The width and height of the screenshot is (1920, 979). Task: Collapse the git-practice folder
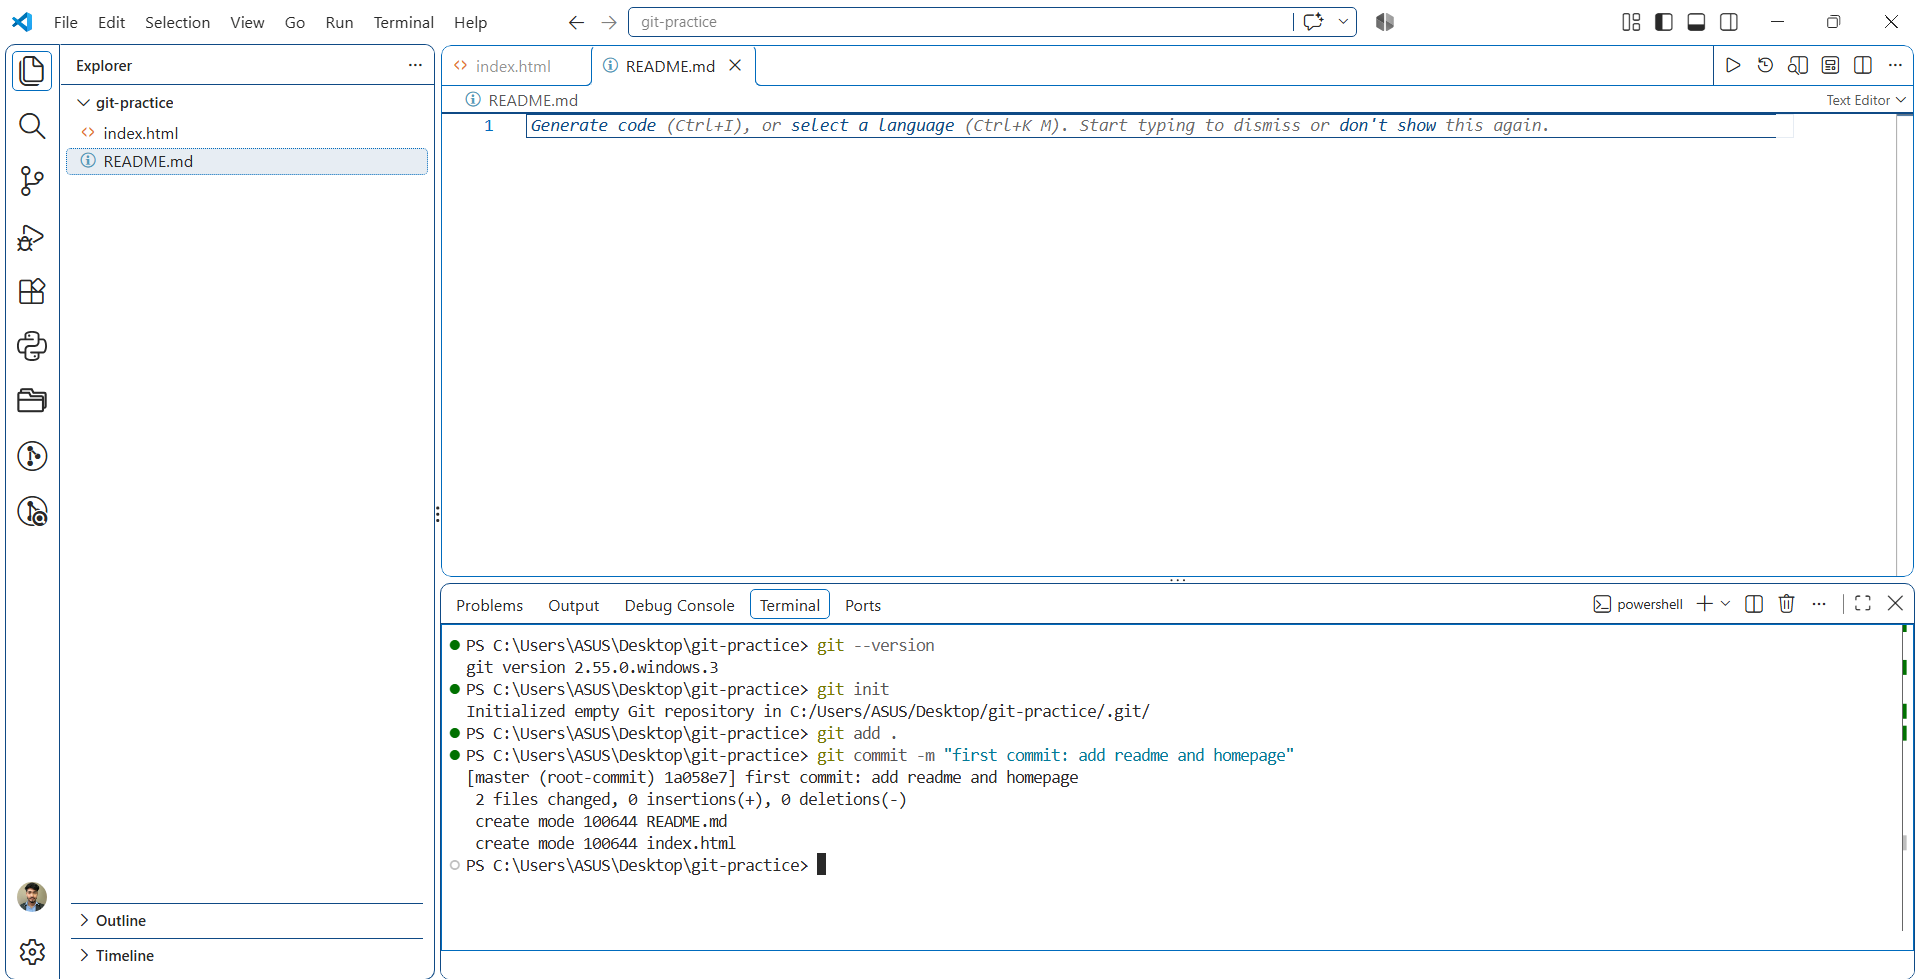(x=84, y=103)
